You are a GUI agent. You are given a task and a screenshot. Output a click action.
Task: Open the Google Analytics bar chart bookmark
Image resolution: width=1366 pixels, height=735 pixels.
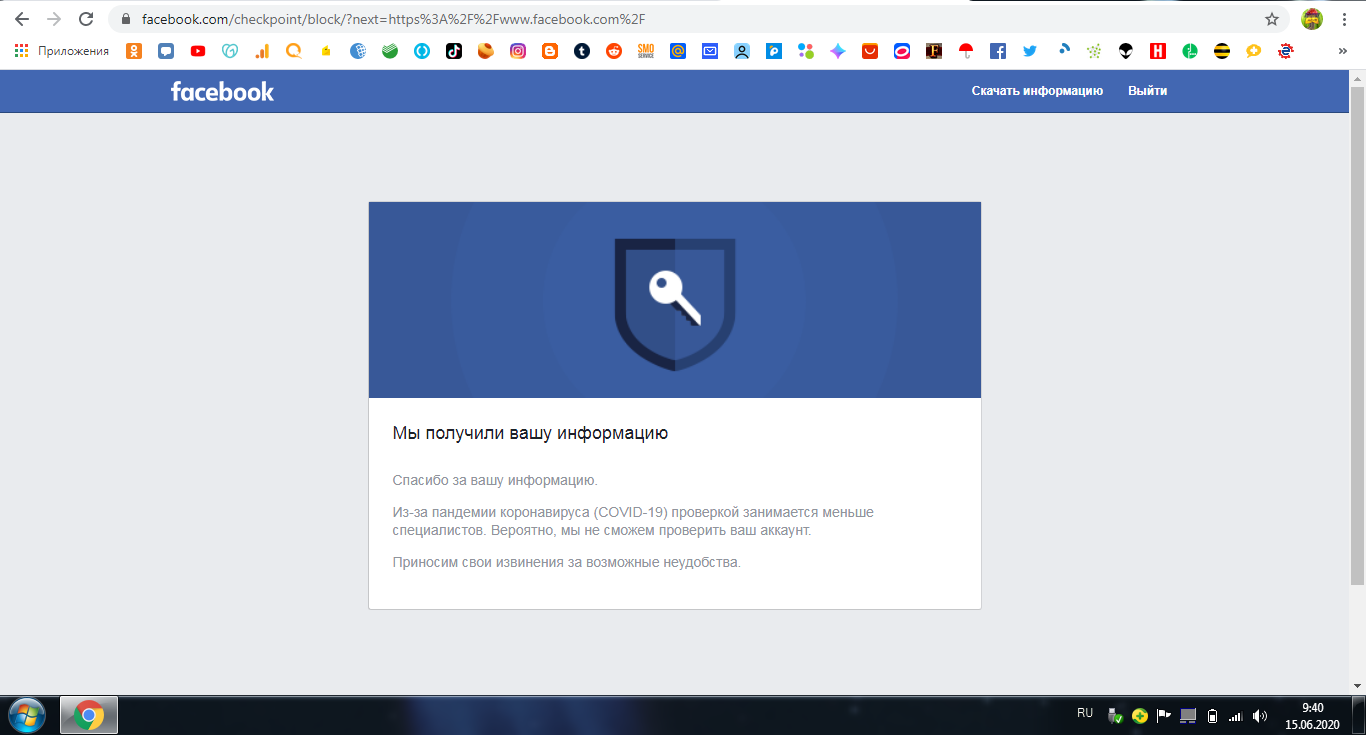click(262, 51)
